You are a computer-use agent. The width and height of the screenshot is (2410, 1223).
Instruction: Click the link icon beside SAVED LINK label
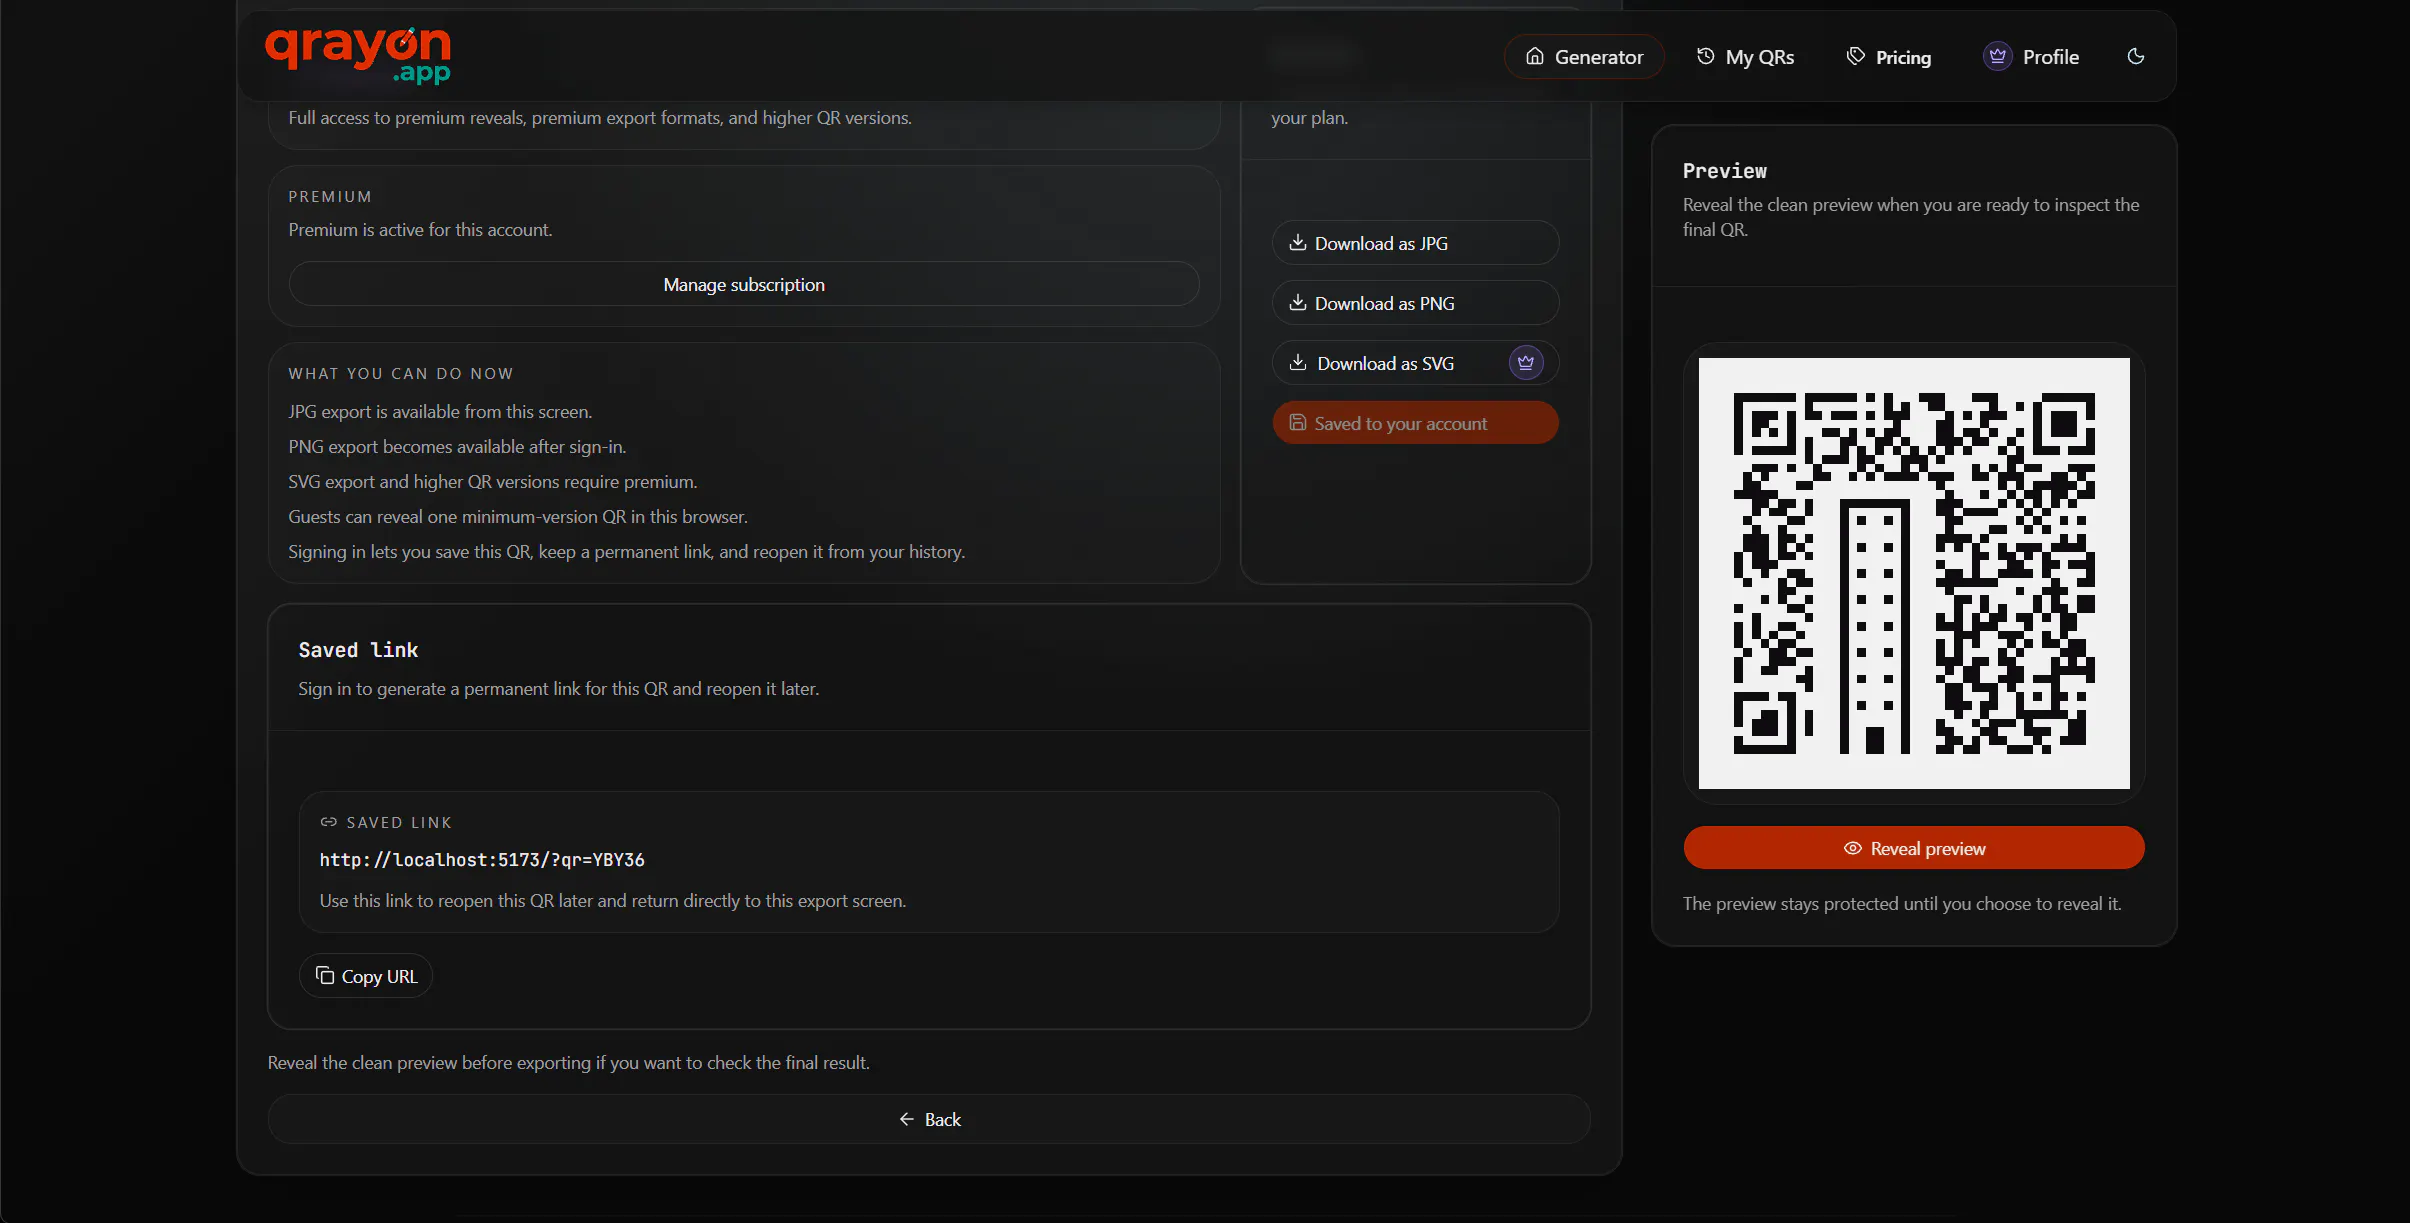click(x=328, y=822)
